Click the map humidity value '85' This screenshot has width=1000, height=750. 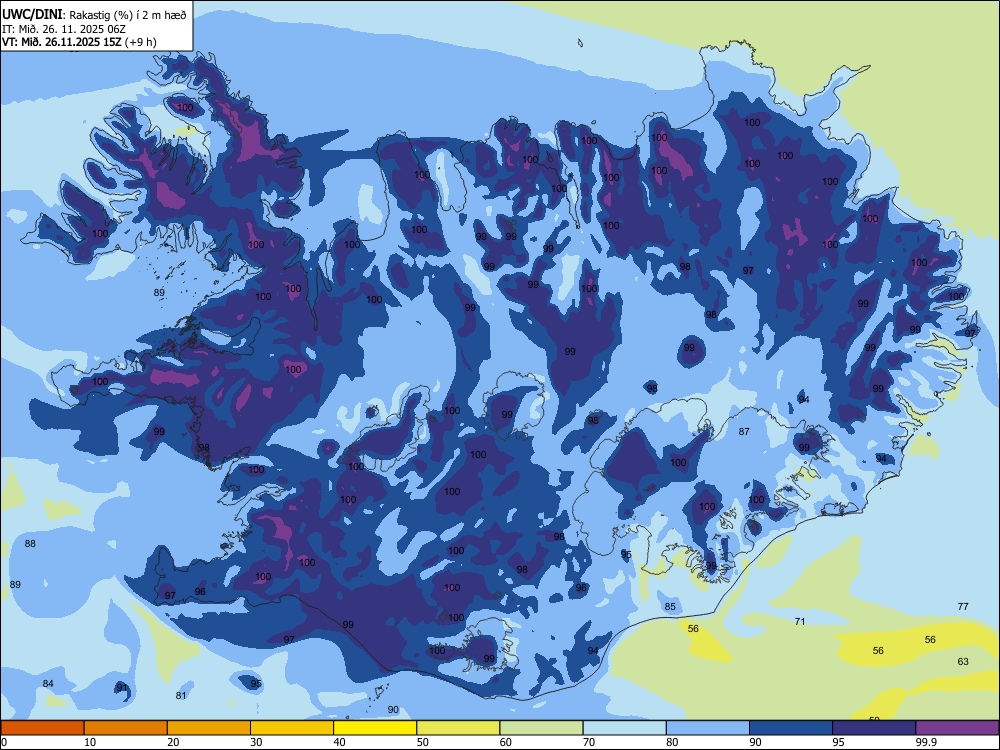point(670,607)
